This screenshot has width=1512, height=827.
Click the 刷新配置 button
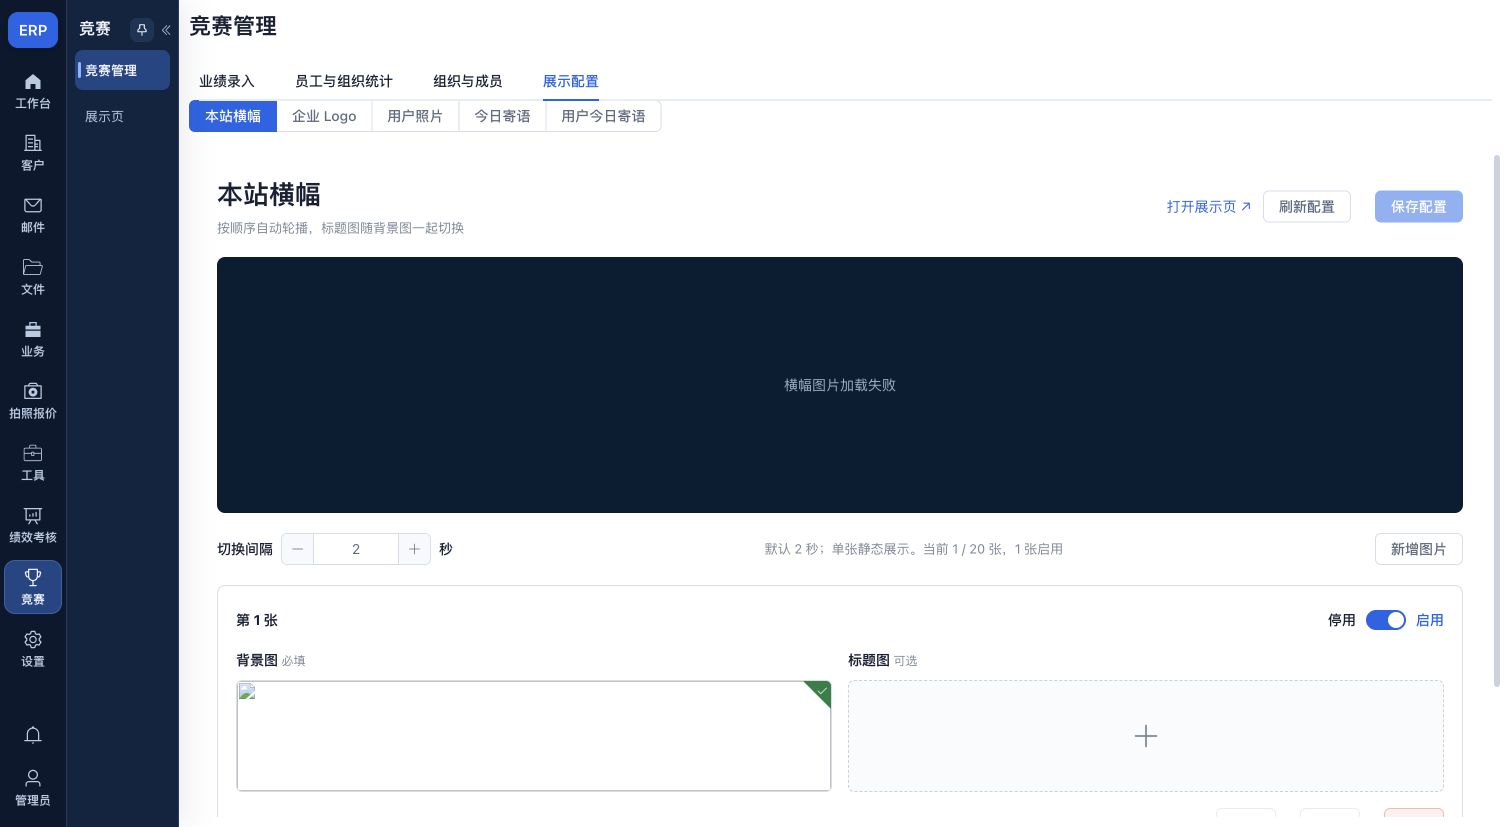tap(1307, 207)
